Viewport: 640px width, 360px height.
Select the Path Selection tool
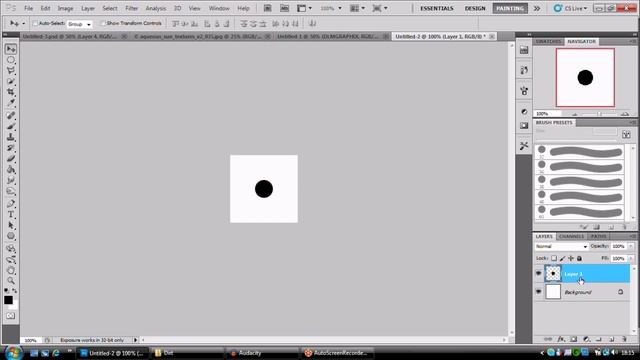(11, 225)
